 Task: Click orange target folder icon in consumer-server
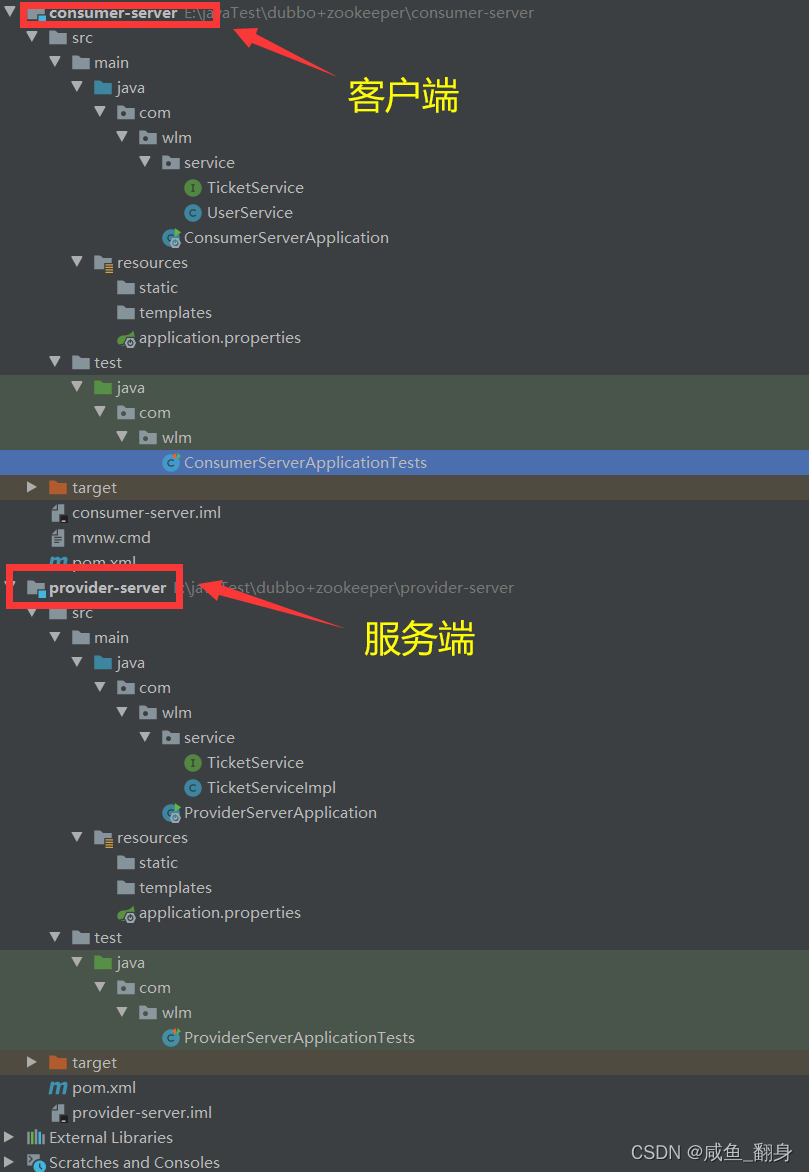[x=58, y=487]
